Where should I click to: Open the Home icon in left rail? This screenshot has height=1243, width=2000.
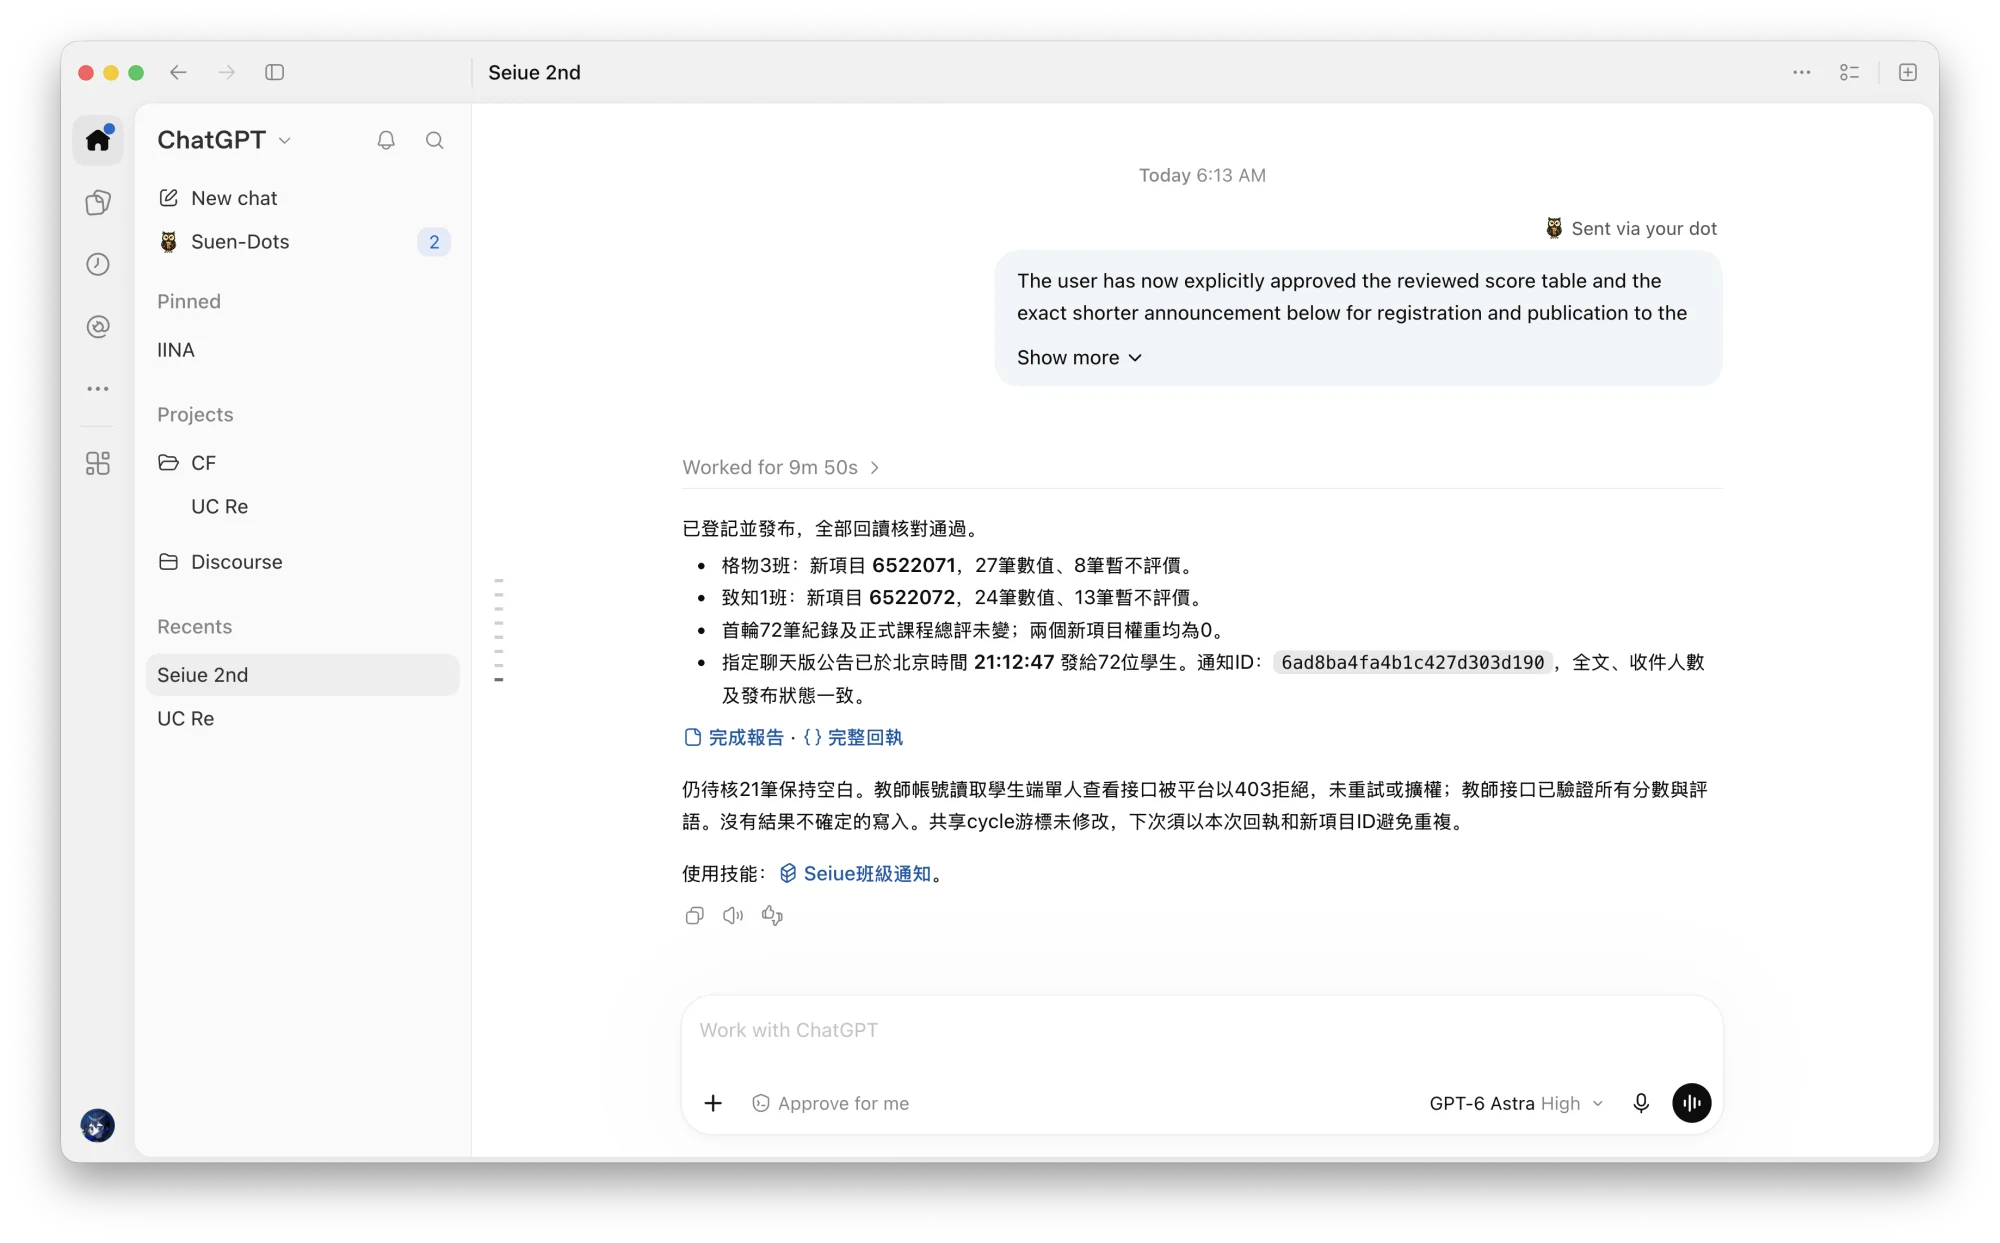98,140
